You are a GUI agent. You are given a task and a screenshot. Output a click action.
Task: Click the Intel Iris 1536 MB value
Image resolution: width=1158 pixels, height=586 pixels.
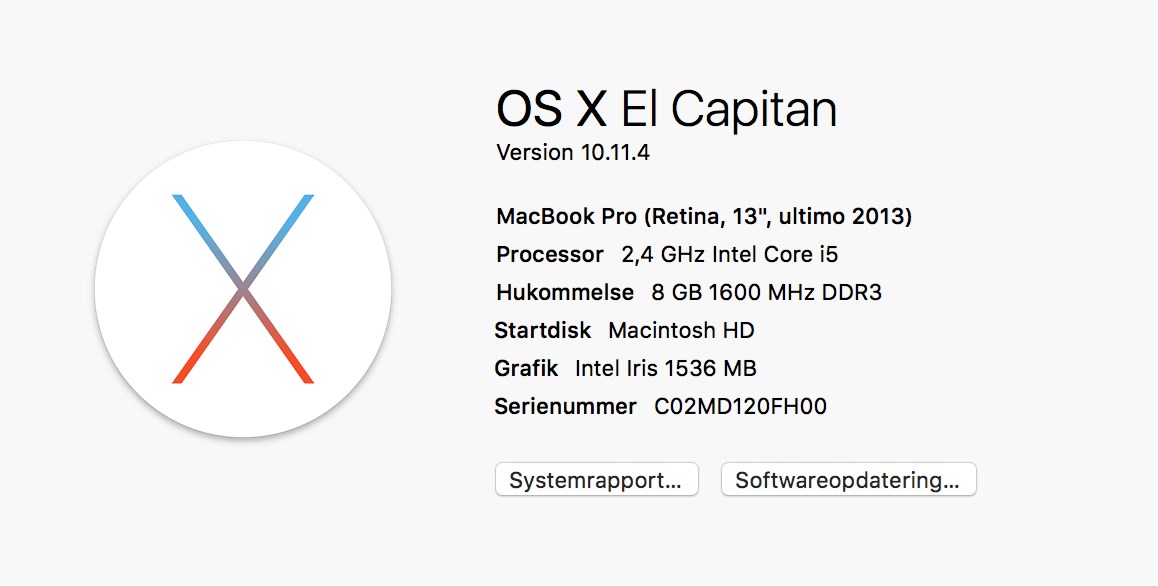665,368
